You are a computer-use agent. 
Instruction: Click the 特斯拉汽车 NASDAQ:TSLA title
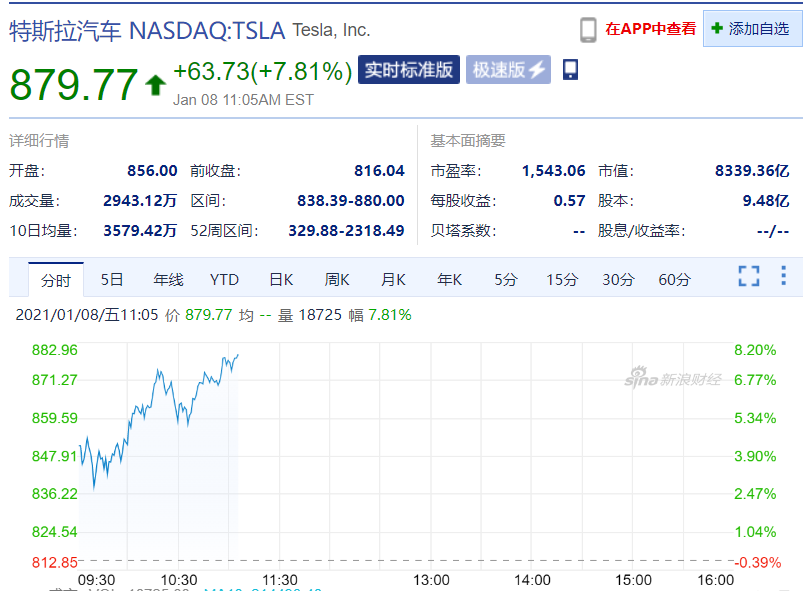(x=146, y=30)
